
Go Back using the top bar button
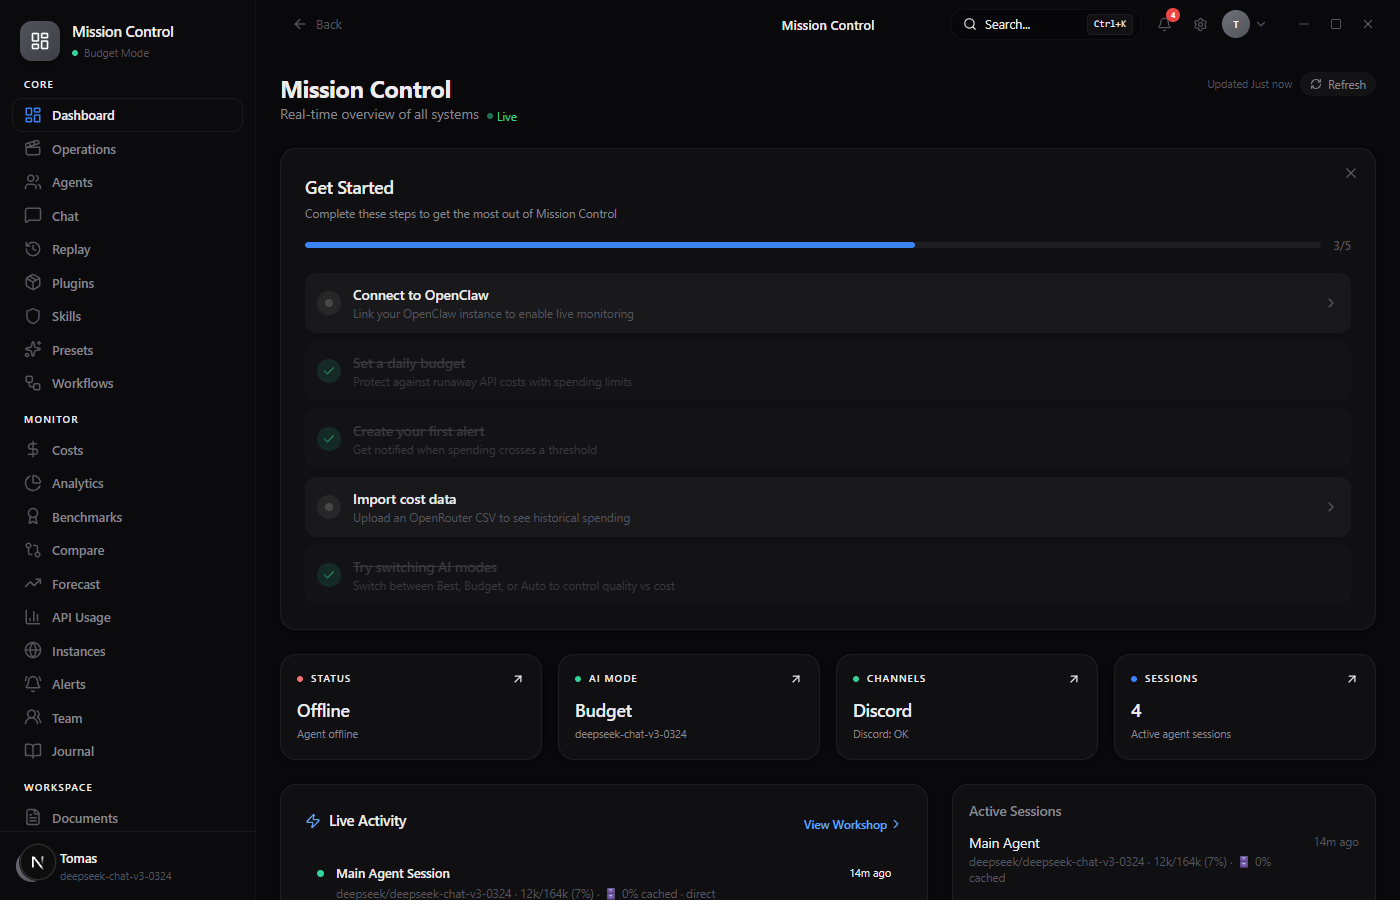(x=318, y=24)
